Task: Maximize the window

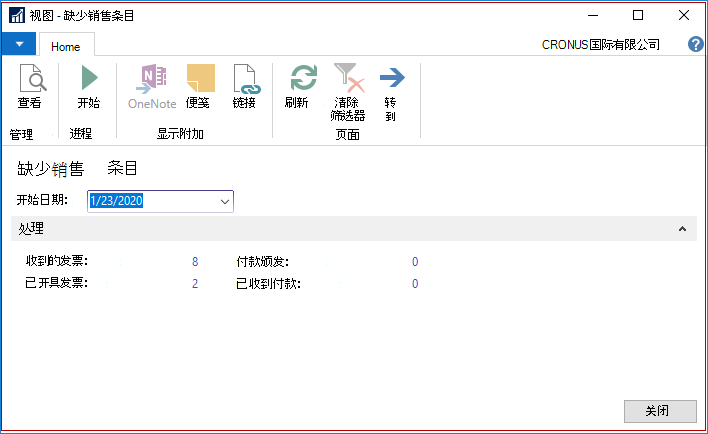Action: (638, 15)
